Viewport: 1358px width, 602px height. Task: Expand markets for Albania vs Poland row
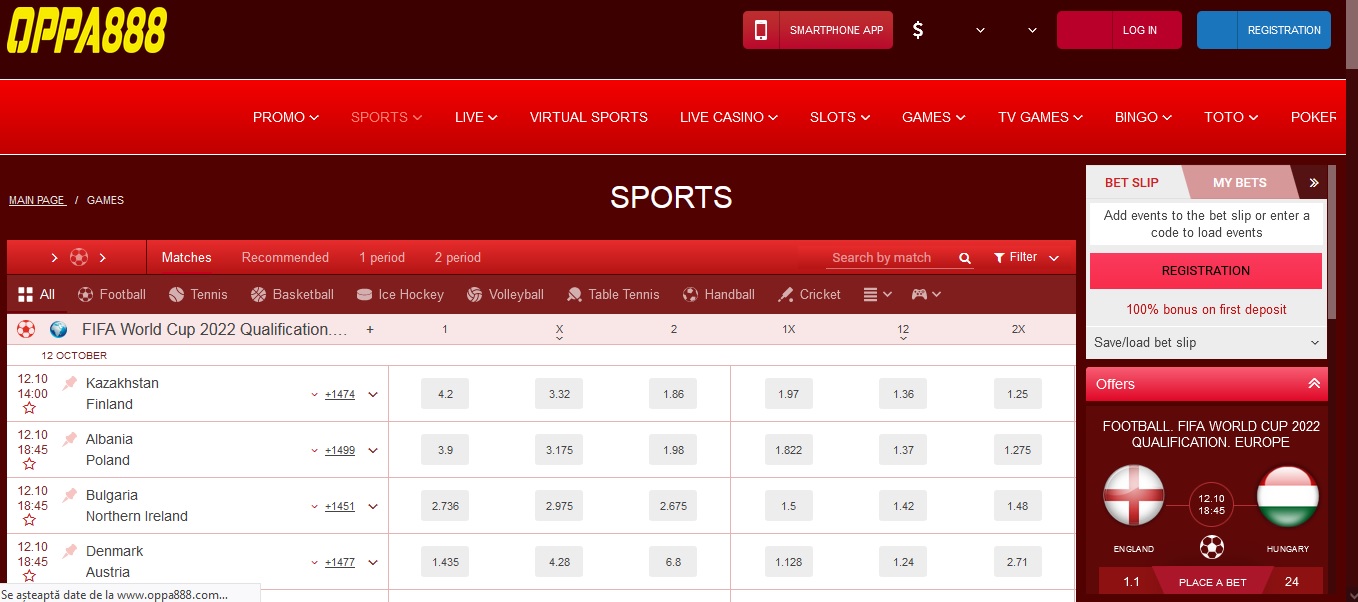pyautogui.click(x=373, y=450)
